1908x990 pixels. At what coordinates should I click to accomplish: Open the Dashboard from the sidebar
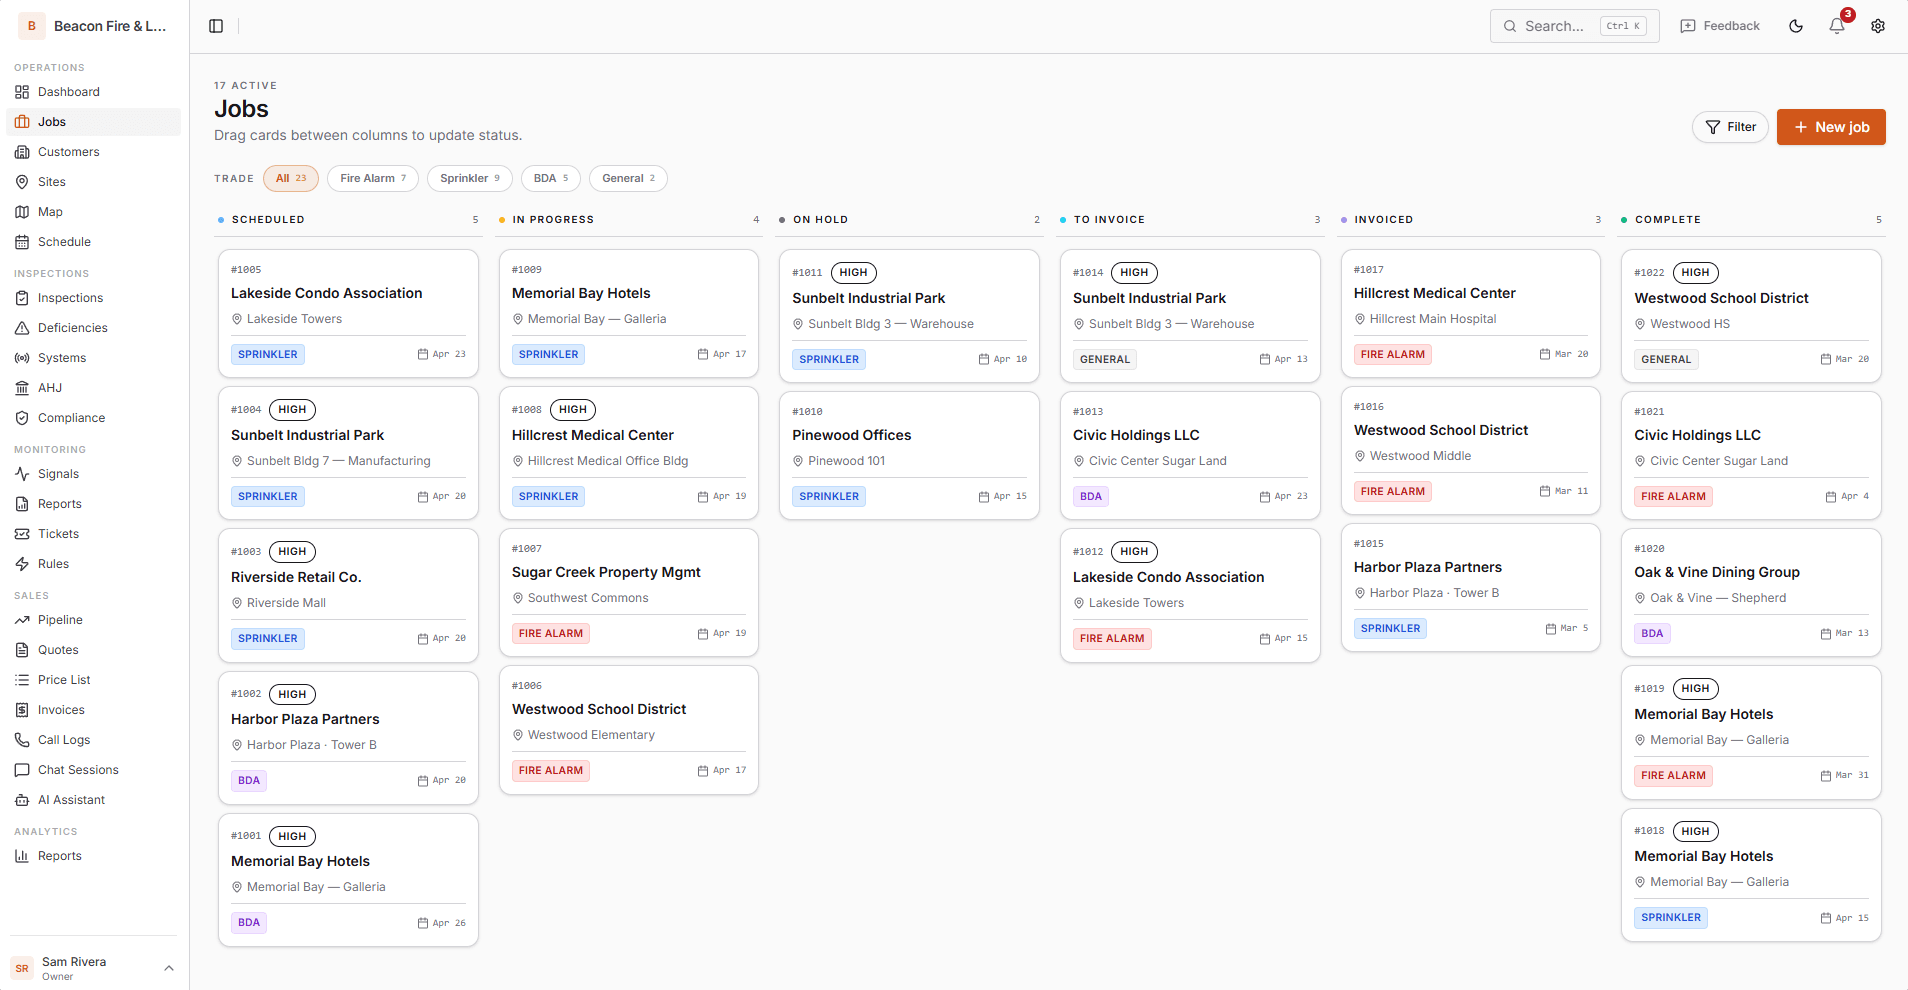click(67, 91)
